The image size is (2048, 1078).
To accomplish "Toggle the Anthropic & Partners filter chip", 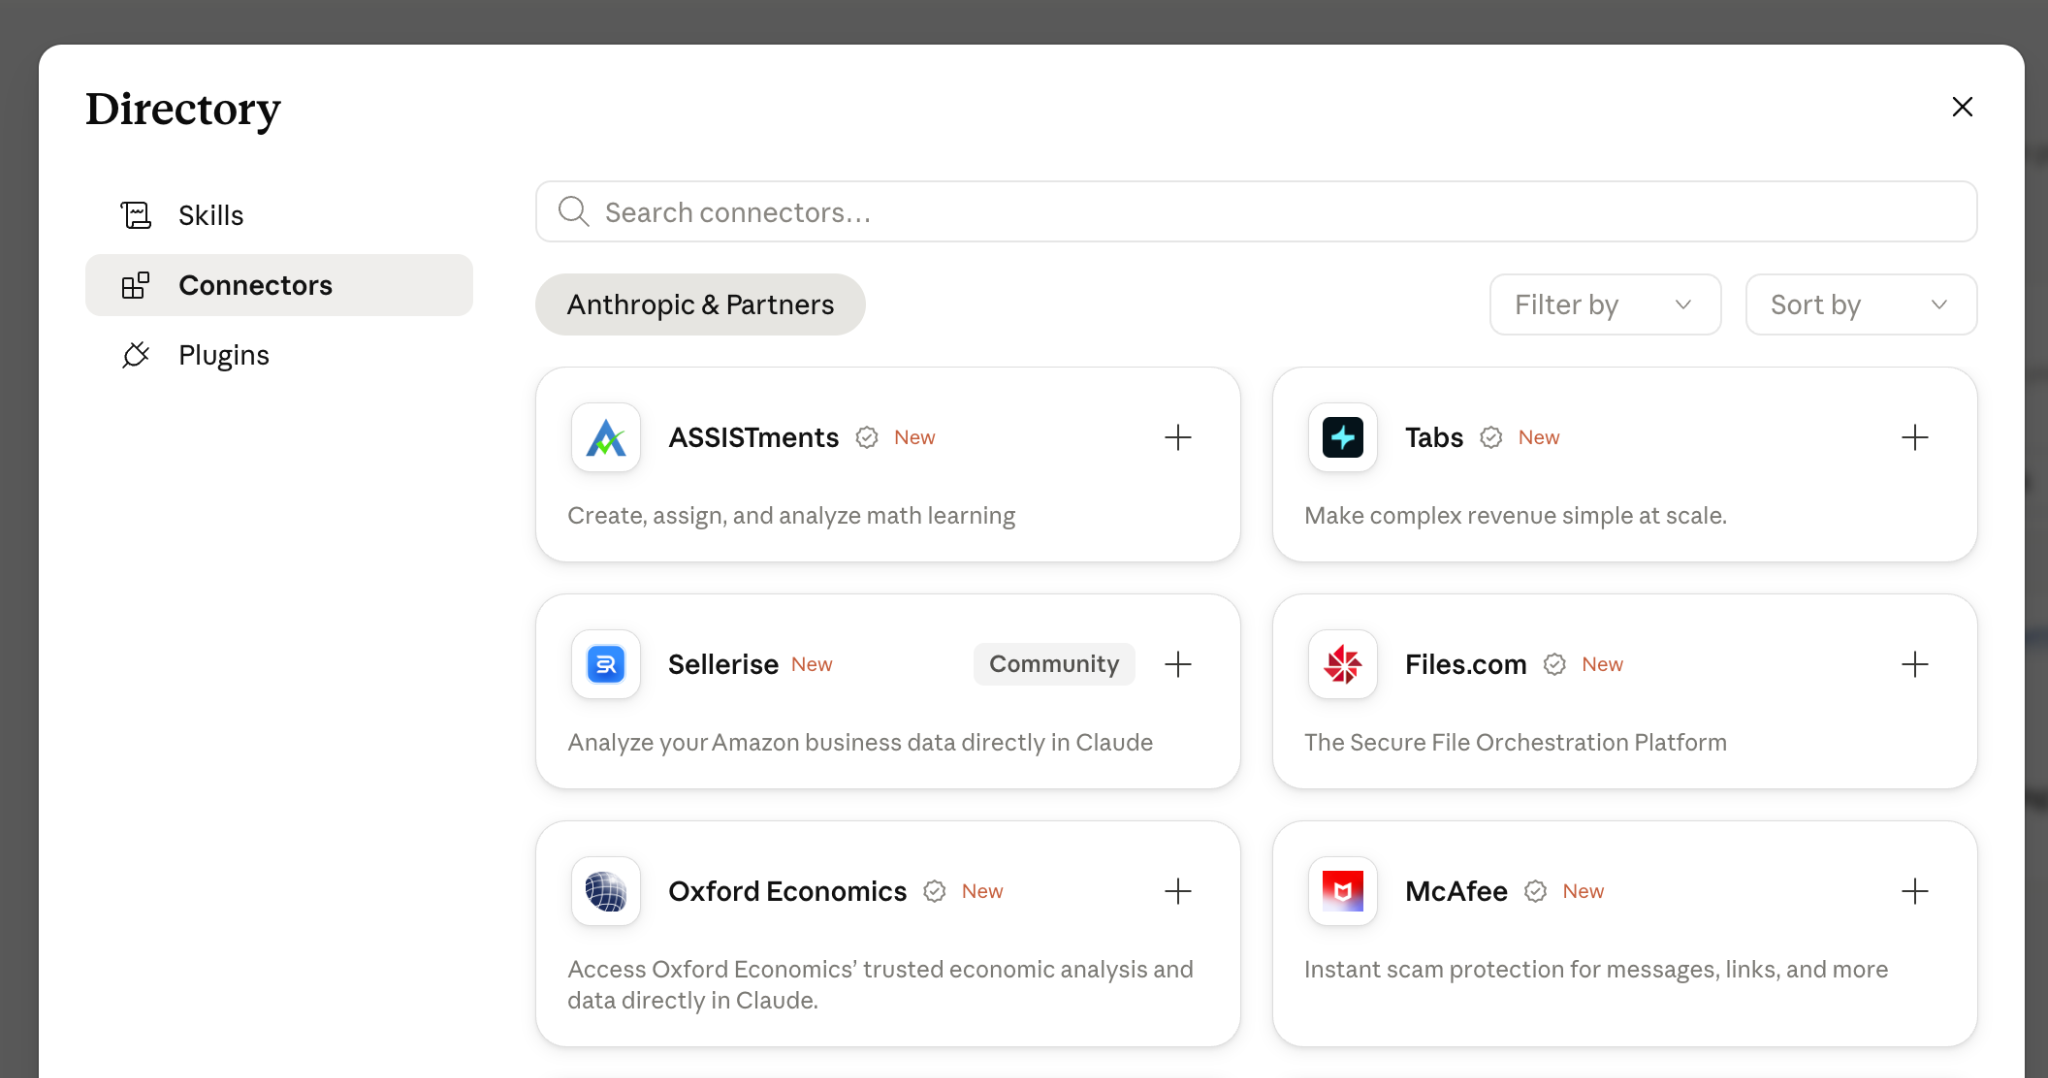I will click(700, 305).
